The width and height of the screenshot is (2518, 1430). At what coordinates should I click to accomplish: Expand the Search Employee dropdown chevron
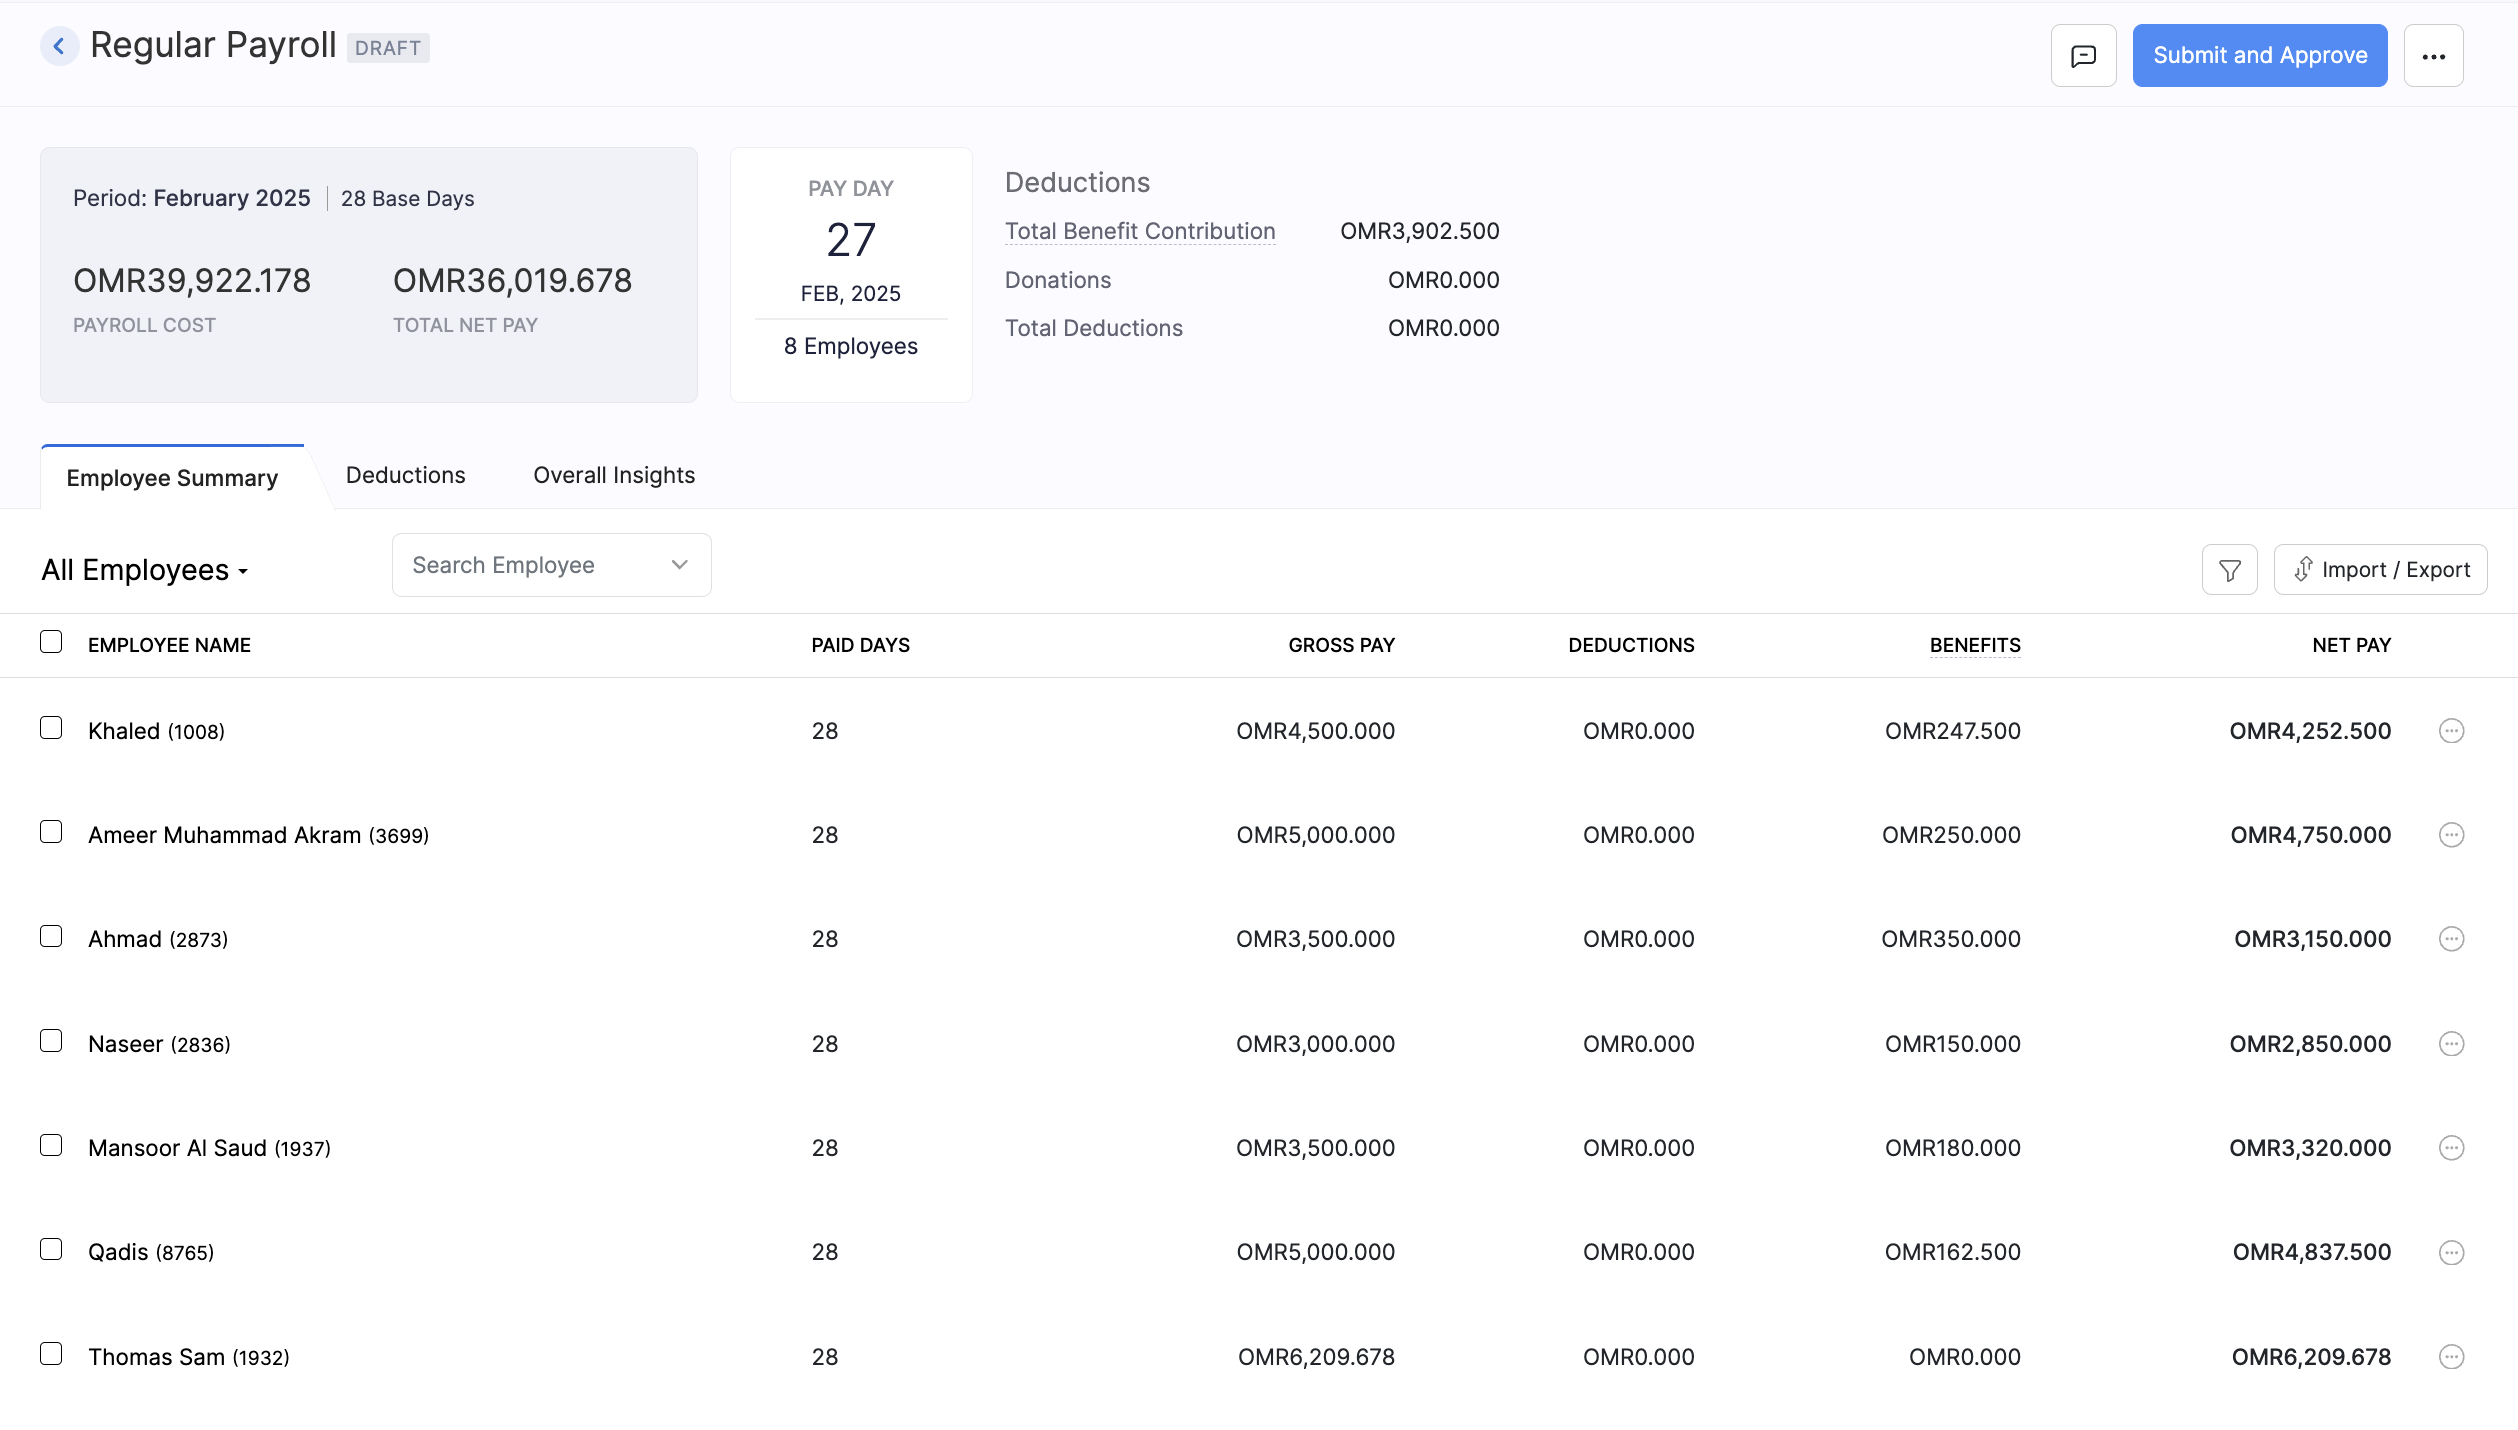point(679,564)
